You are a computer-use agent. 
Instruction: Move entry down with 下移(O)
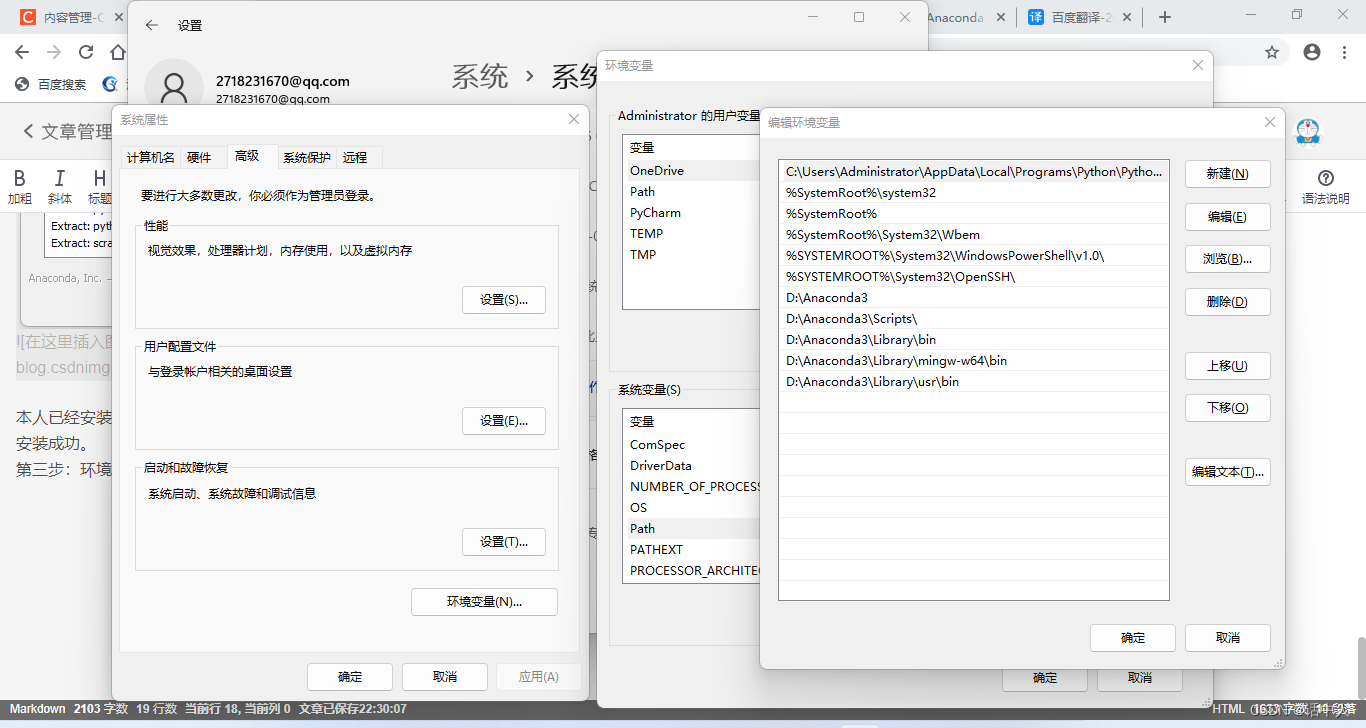click(1227, 408)
